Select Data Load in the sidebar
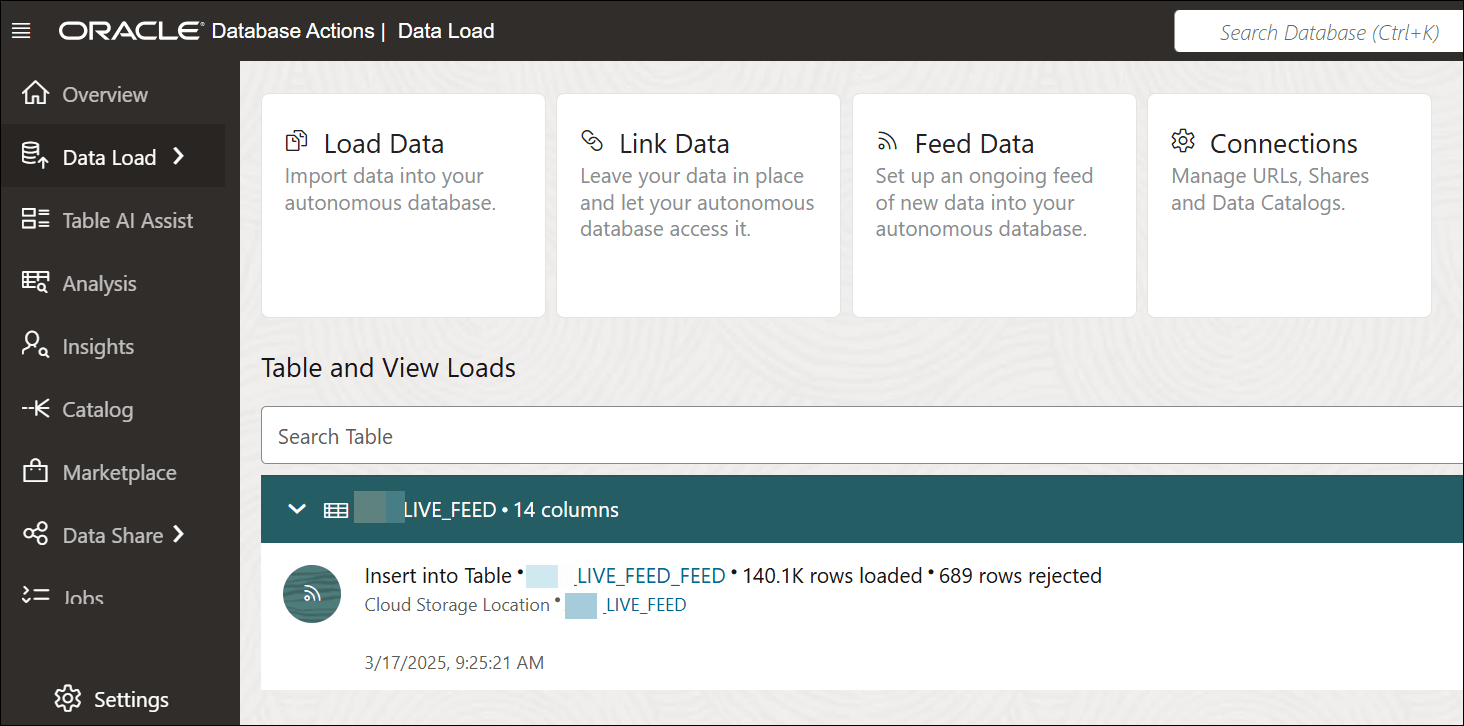This screenshot has width=1464, height=726. 107,156
